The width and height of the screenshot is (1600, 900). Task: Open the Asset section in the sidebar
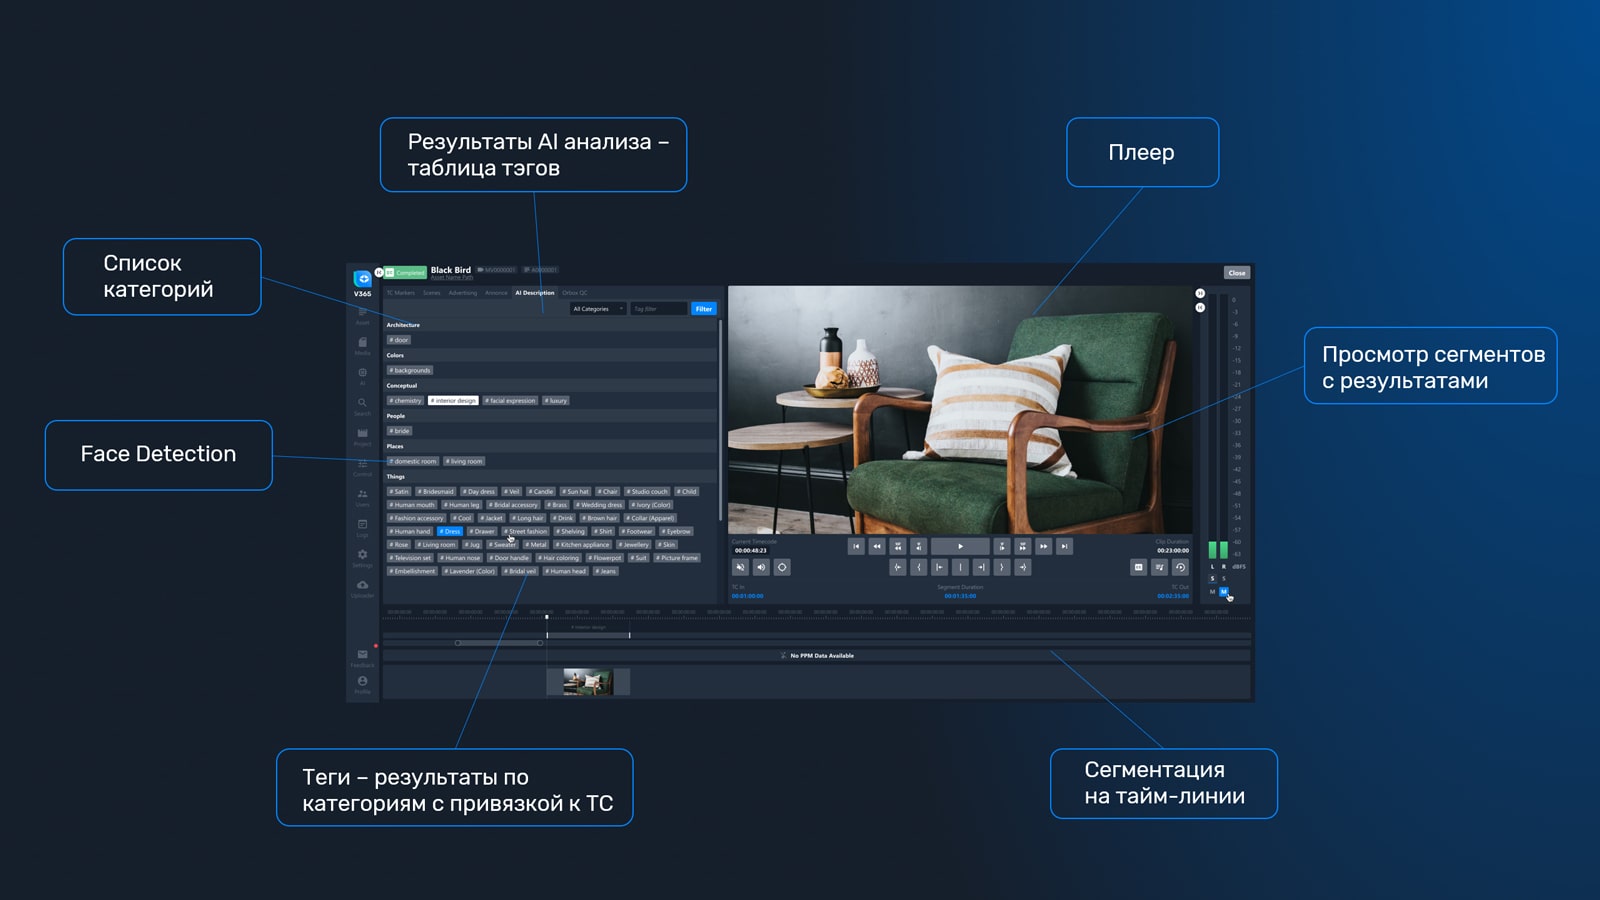(362, 314)
